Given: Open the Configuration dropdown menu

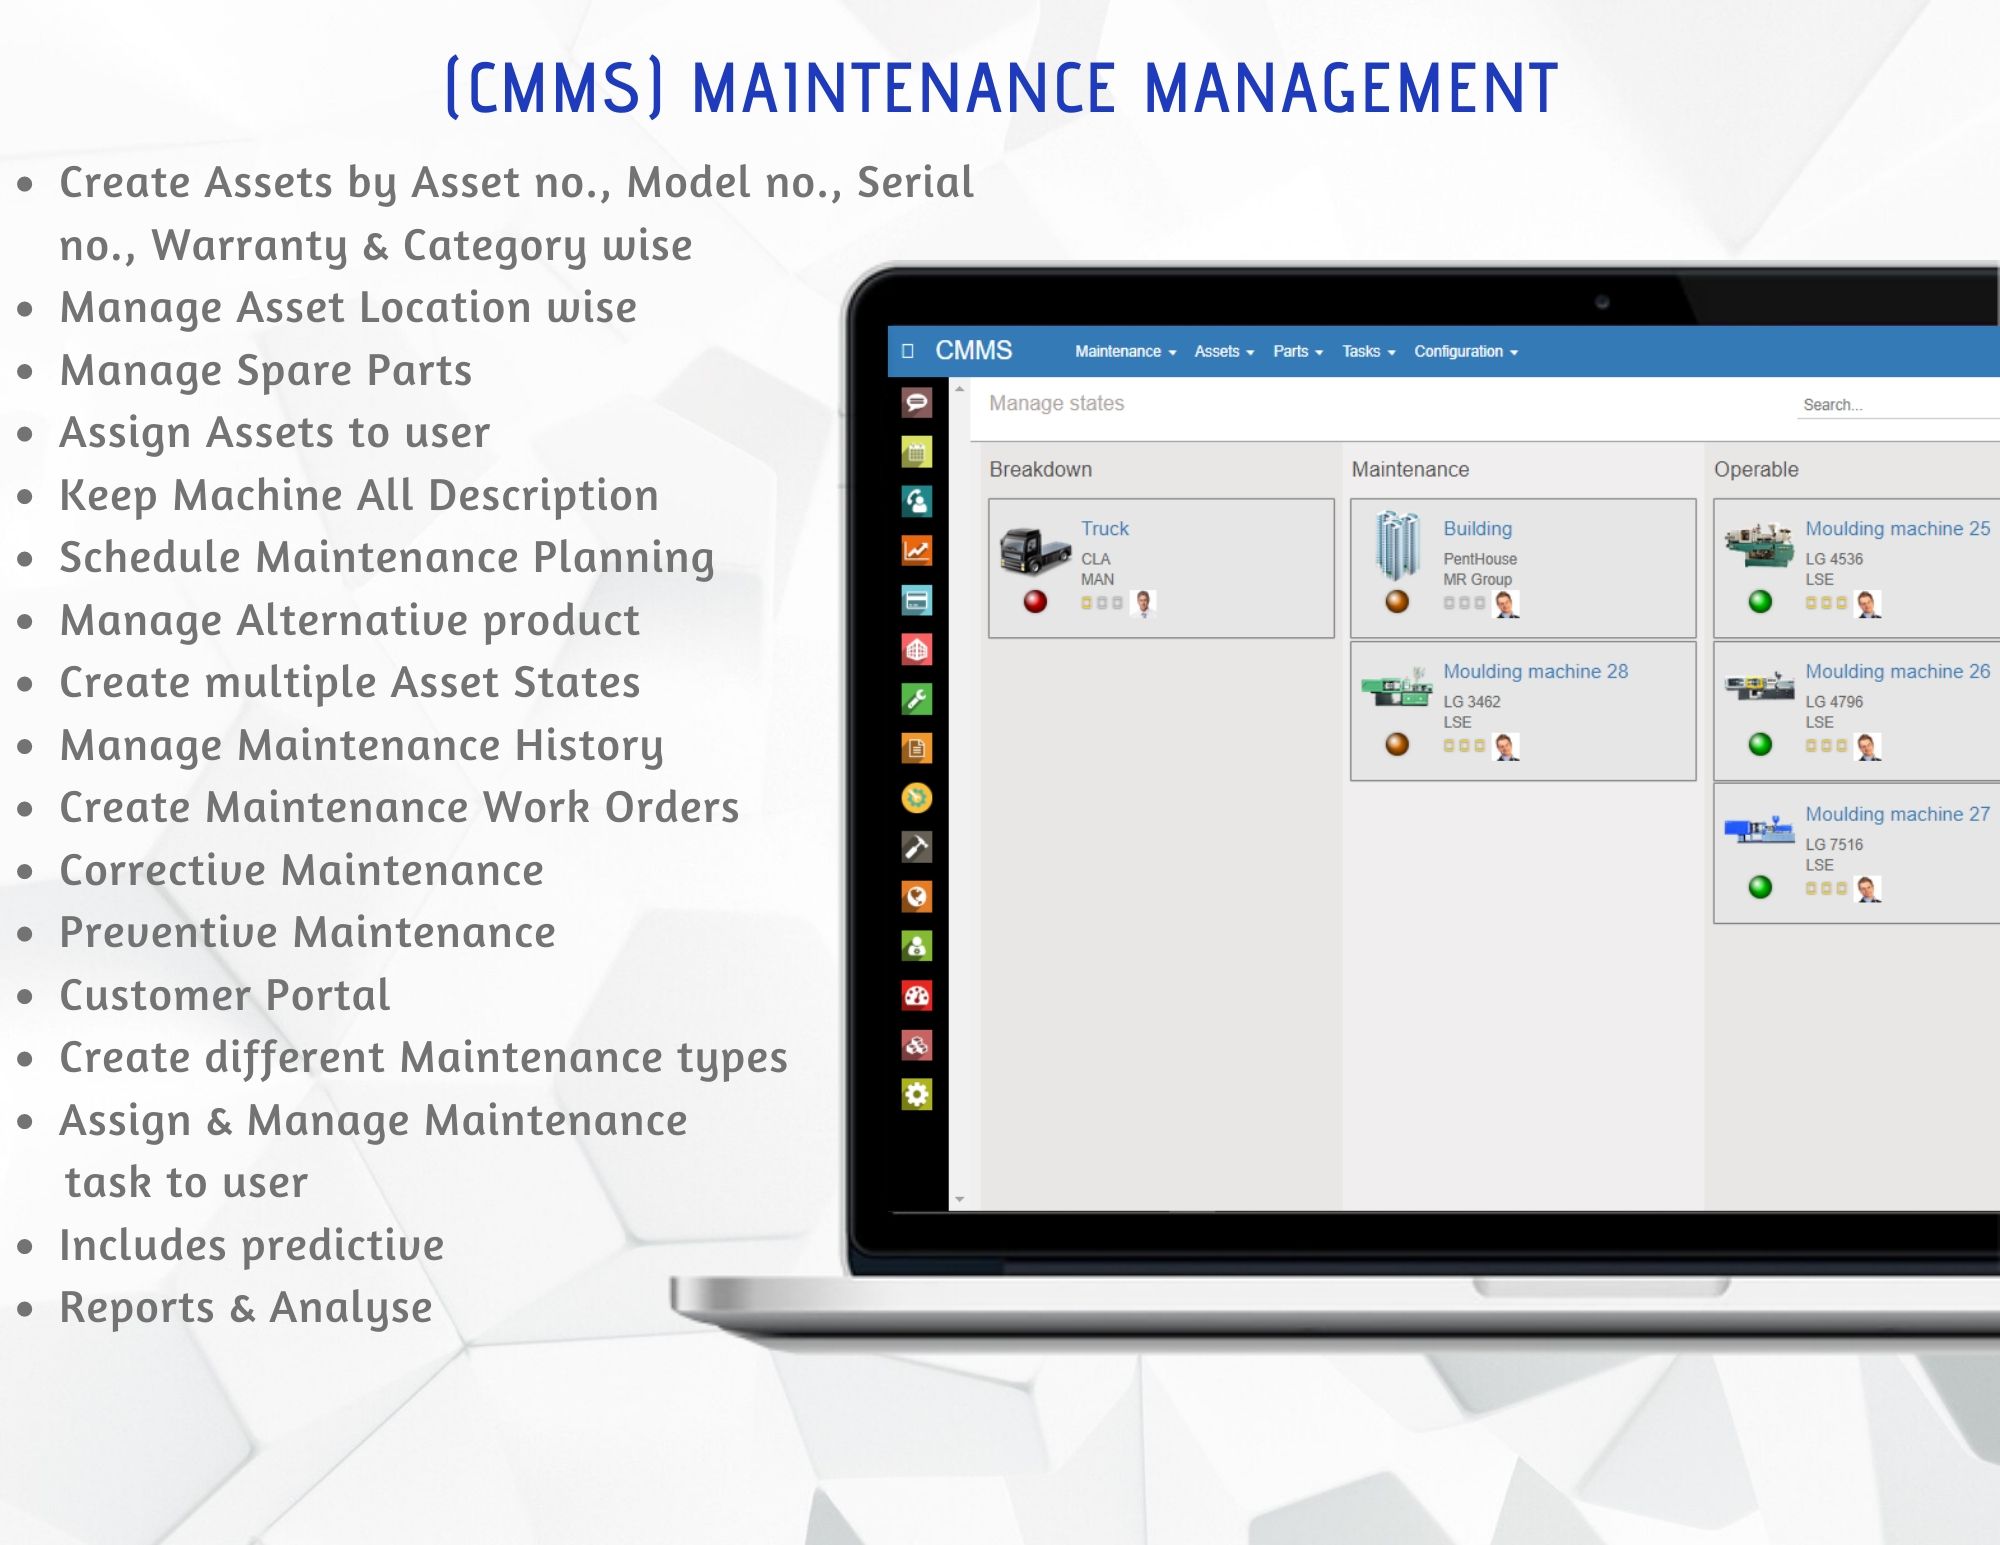Looking at the screenshot, I should tap(1465, 351).
